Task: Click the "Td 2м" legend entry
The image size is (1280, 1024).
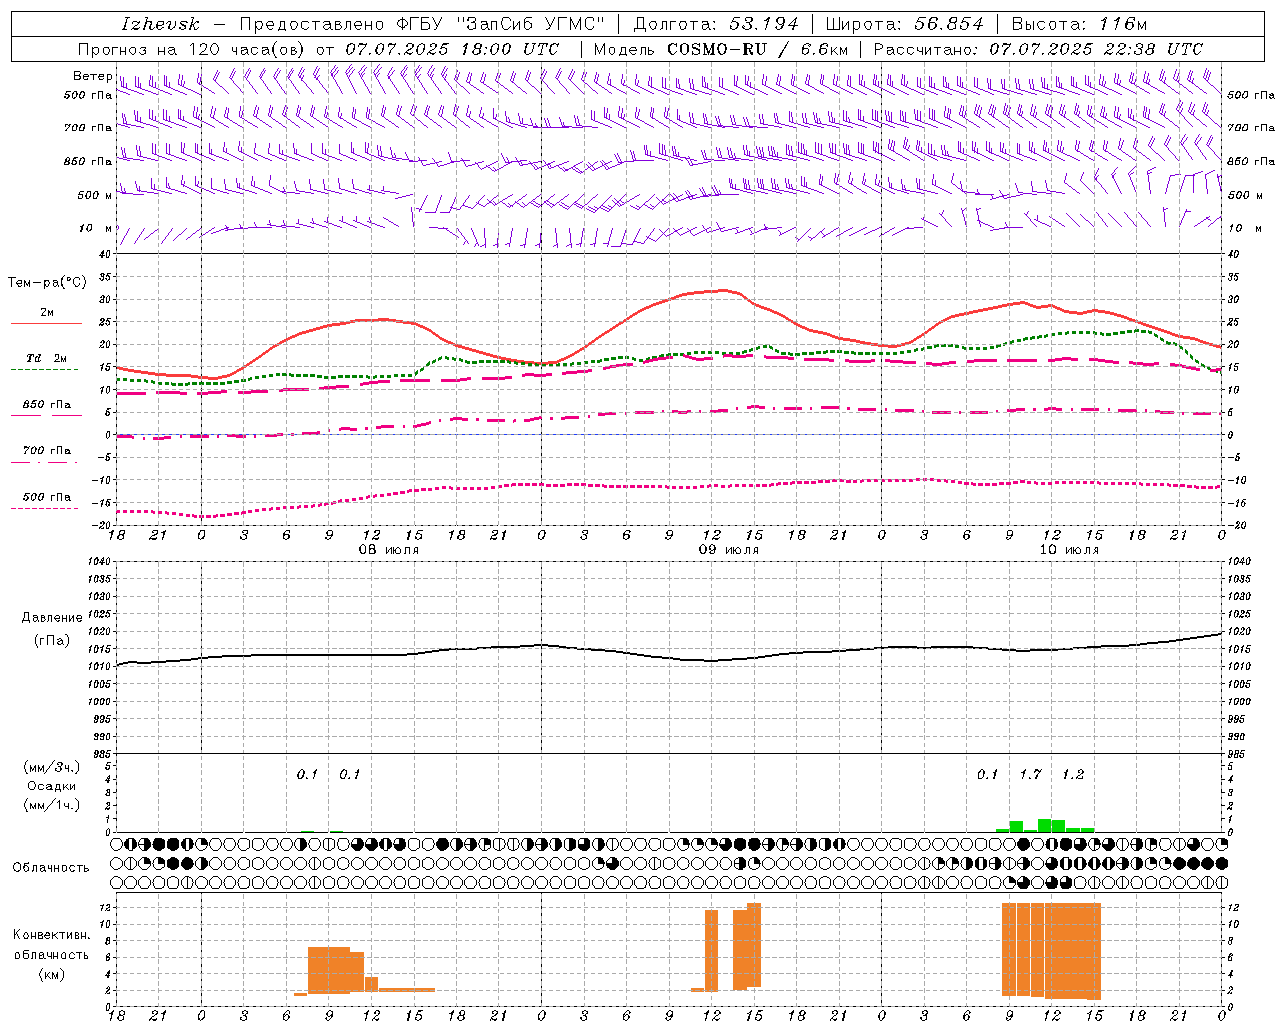Action: click(x=47, y=358)
